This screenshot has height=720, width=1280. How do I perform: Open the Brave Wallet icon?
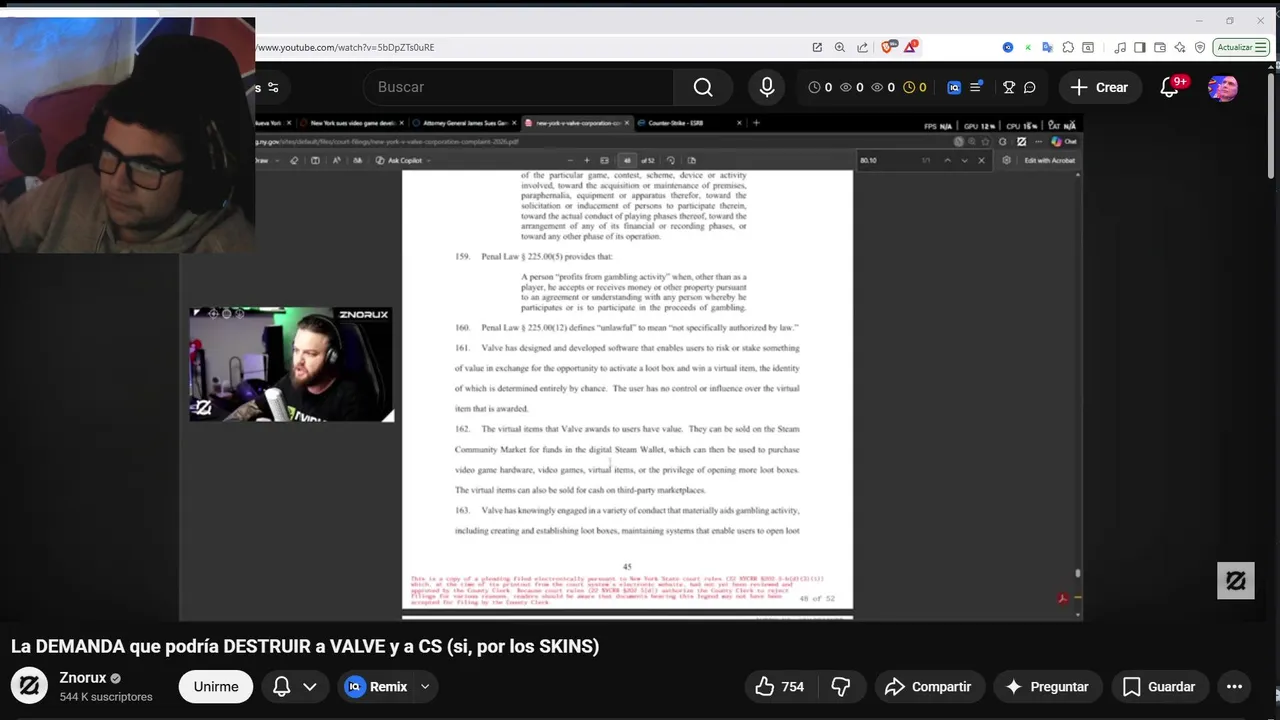1160,47
